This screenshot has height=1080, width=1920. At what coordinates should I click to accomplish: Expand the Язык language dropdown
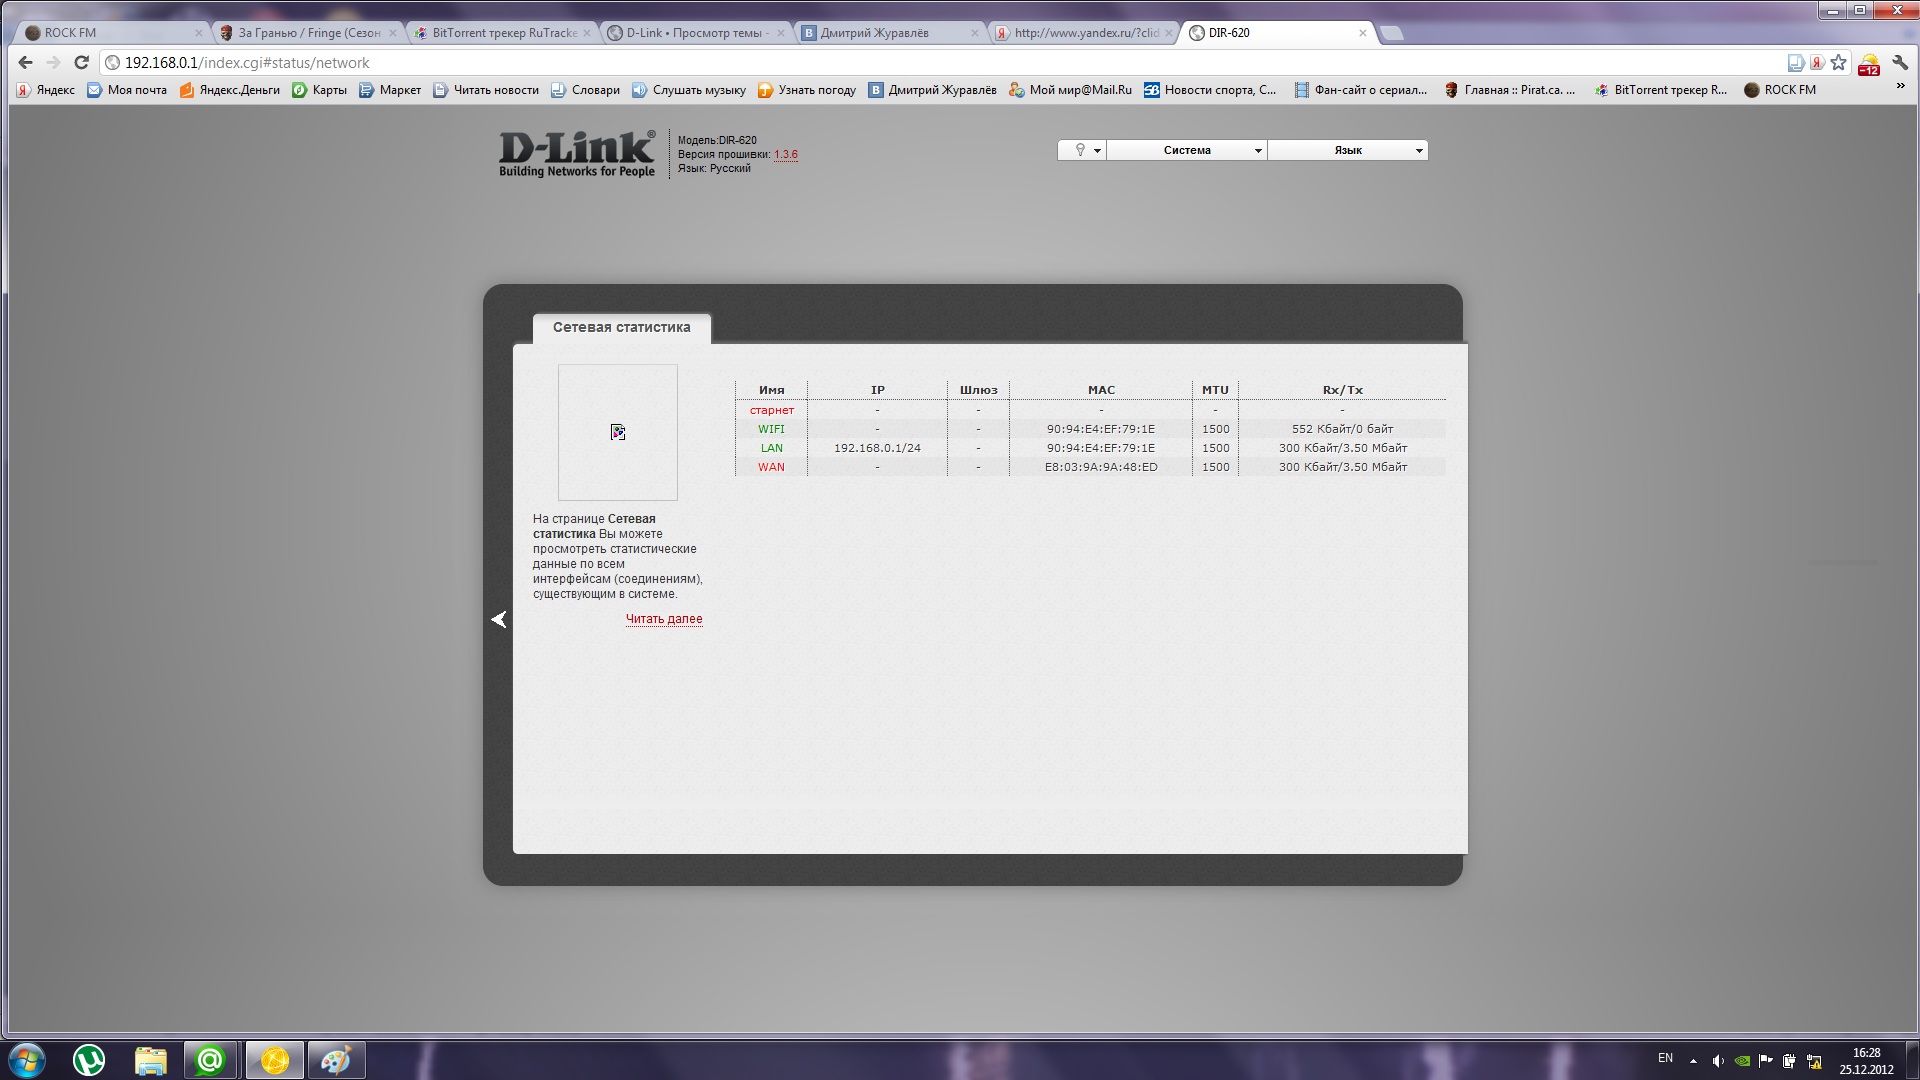tap(1348, 150)
